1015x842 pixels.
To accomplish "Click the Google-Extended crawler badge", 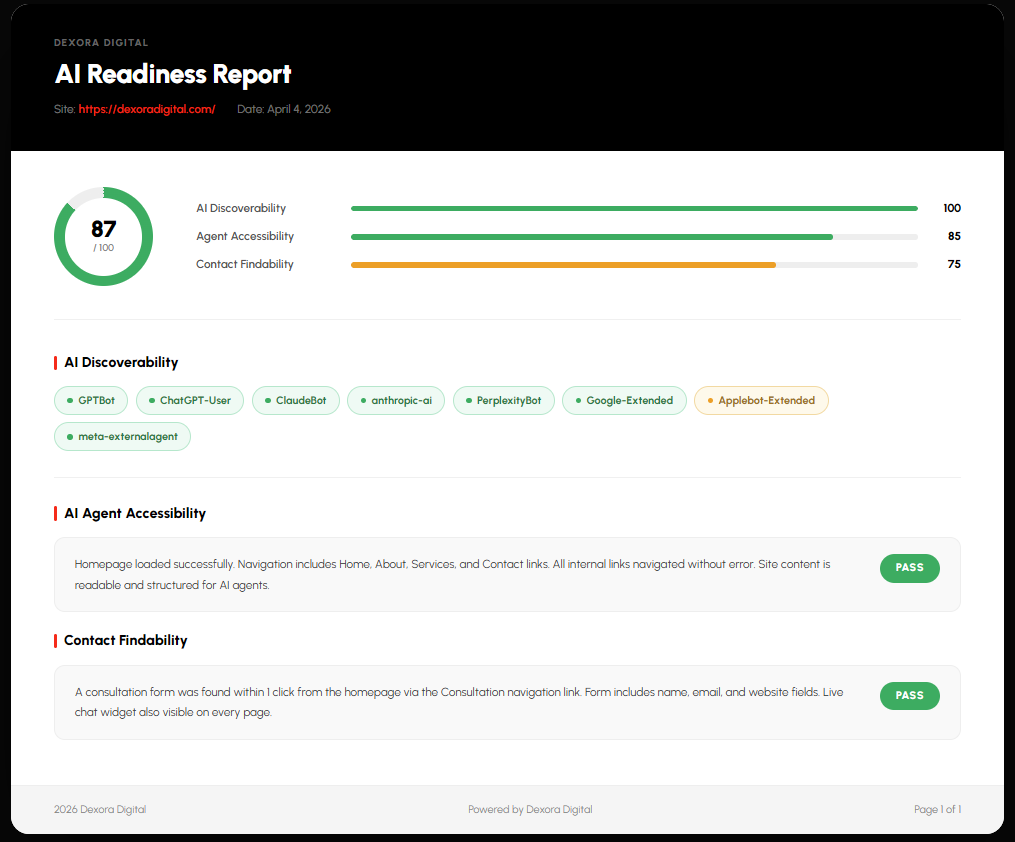I will point(624,400).
